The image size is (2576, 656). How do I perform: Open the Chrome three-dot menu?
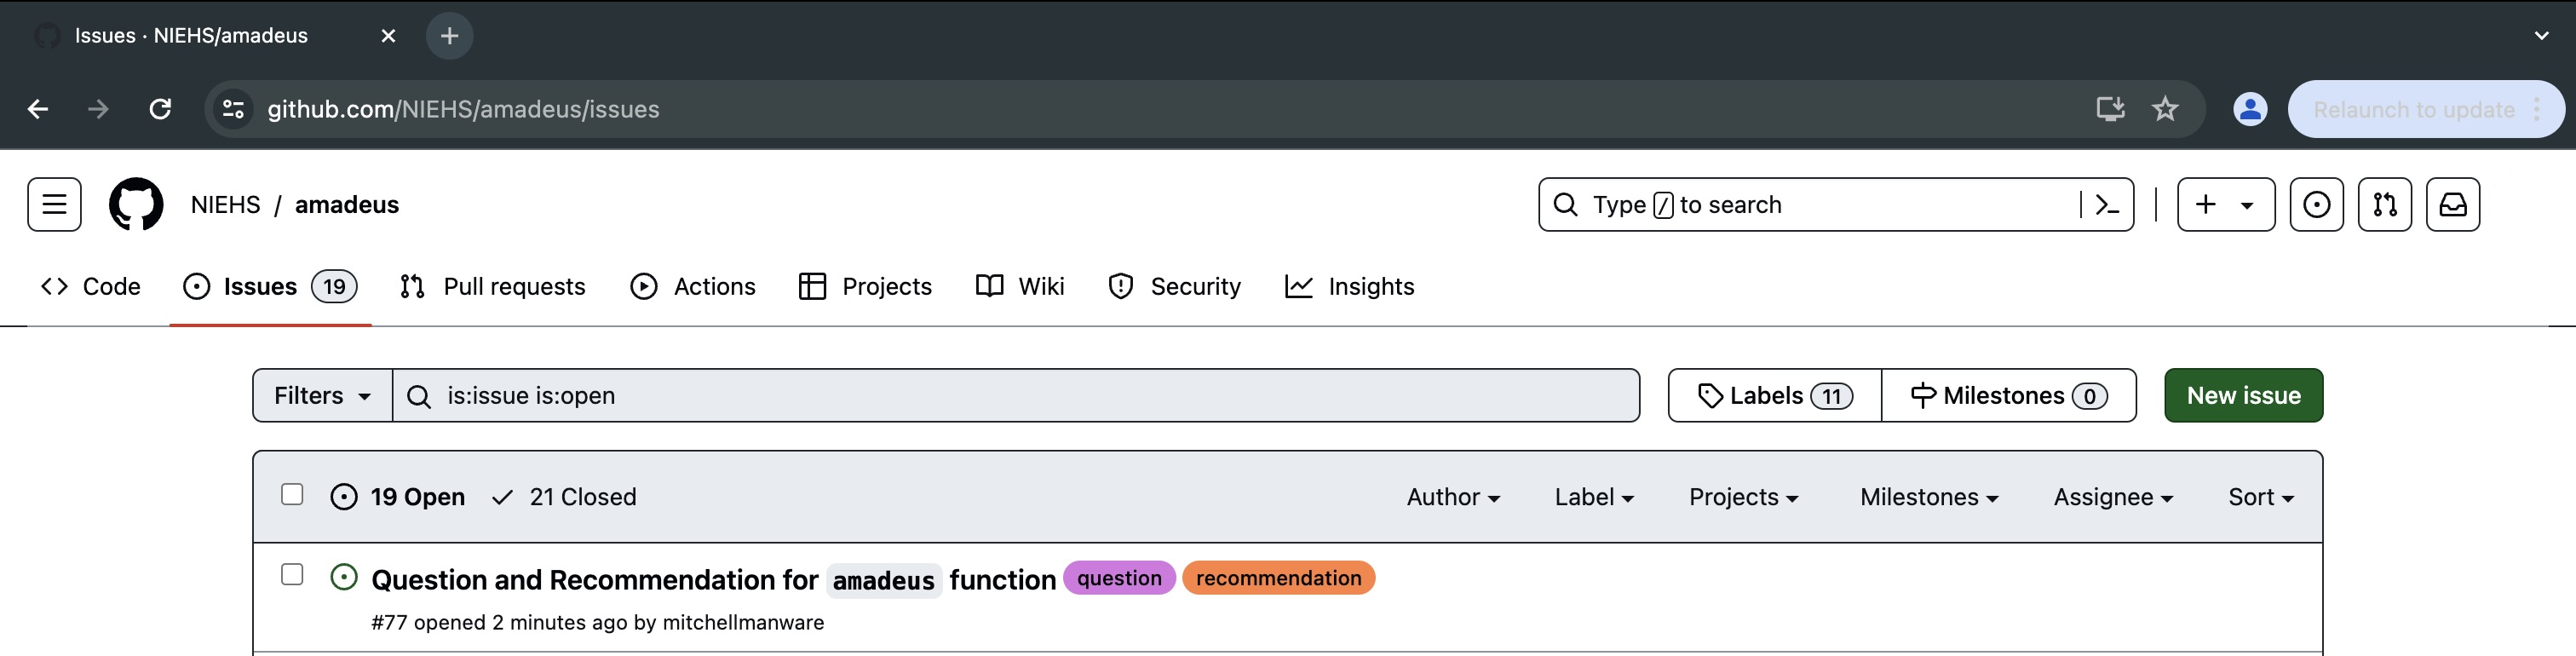pyautogui.click(x=2537, y=110)
